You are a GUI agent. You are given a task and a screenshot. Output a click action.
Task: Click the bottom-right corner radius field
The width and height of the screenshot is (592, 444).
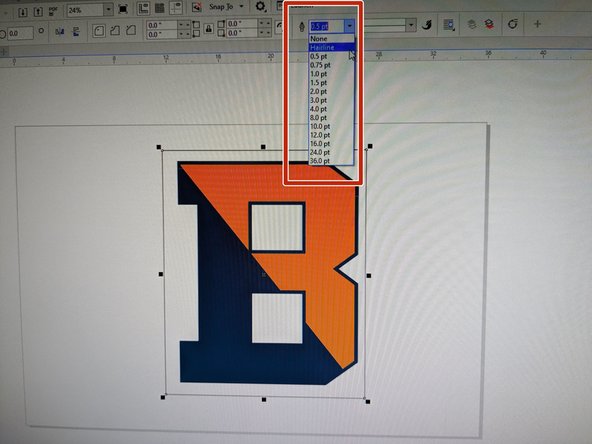click(x=242, y=33)
